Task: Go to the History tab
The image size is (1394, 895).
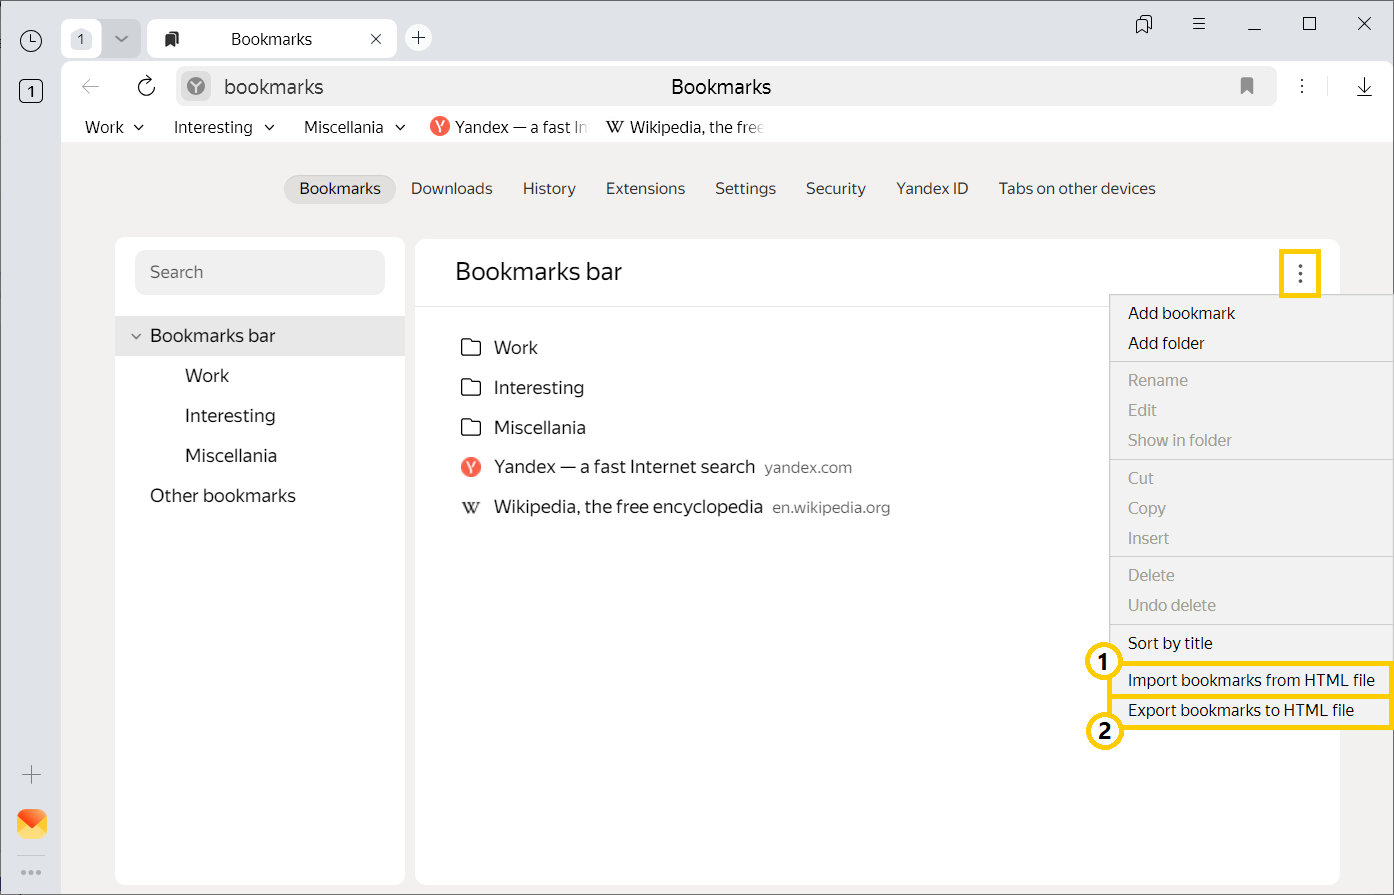Action: [549, 188]
